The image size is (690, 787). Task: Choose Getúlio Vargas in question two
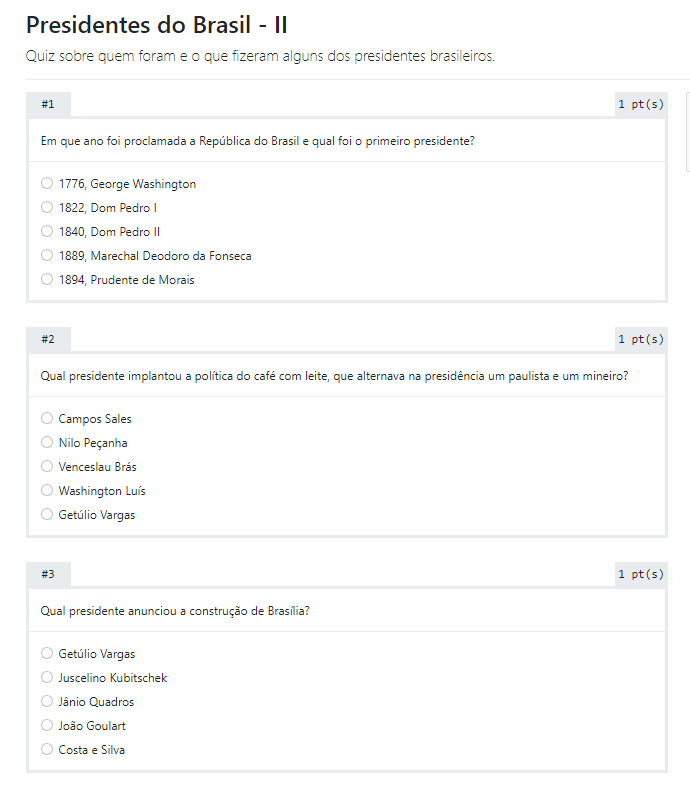click(47, 514)
